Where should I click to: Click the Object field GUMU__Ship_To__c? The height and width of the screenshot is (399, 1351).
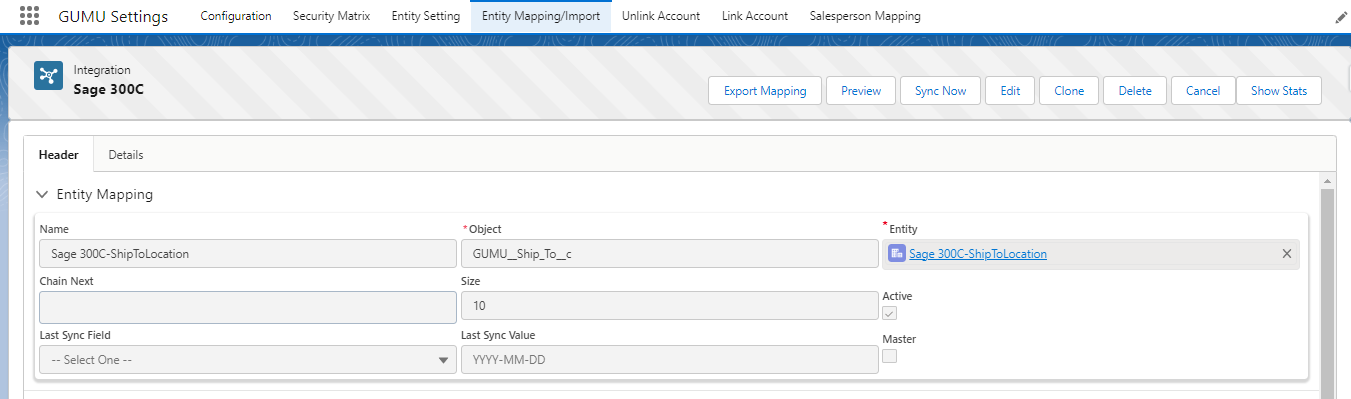tap(669, 254)
